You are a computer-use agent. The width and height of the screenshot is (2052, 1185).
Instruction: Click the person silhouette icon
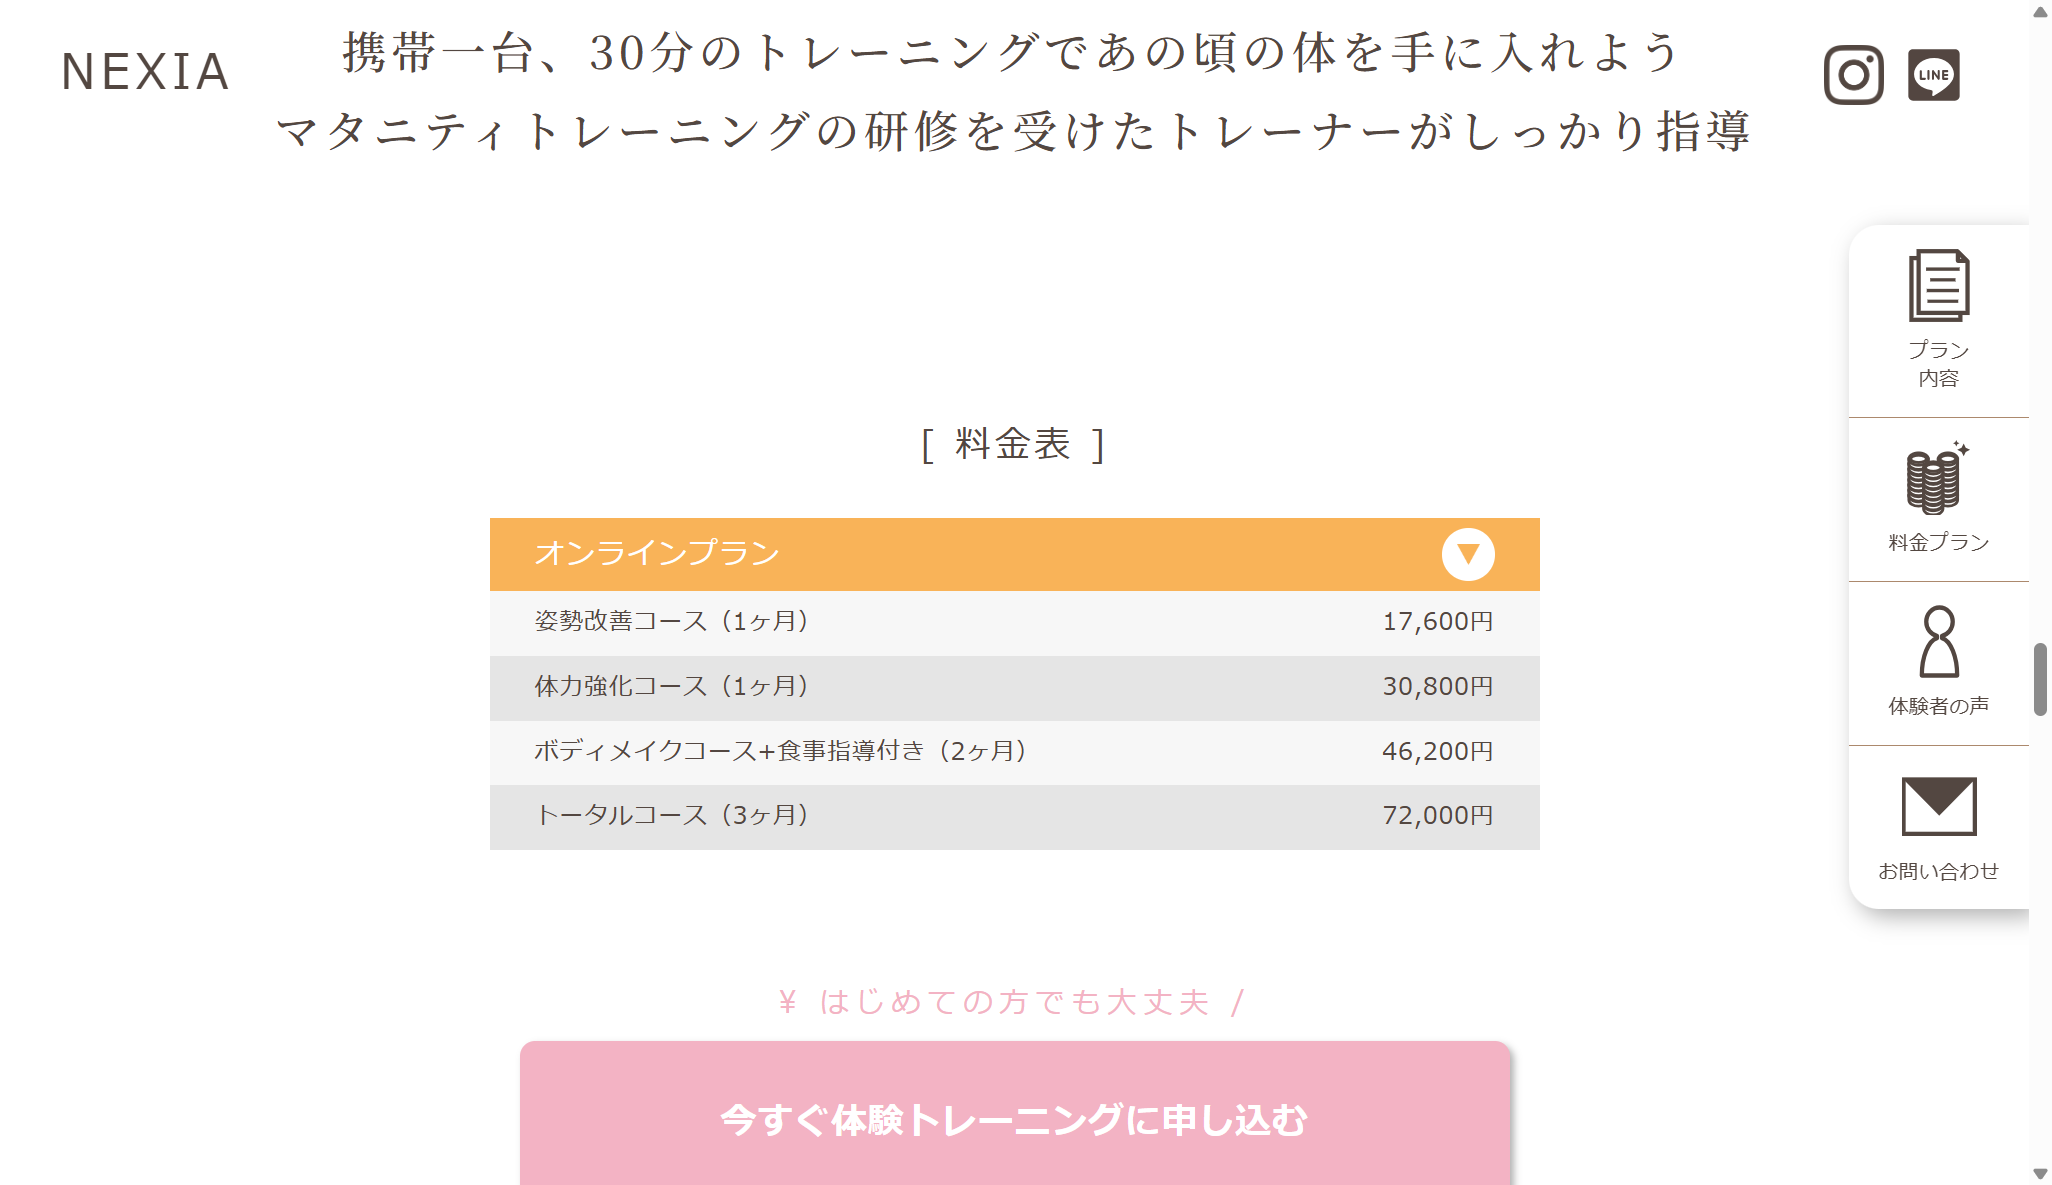click(1938, 642)
